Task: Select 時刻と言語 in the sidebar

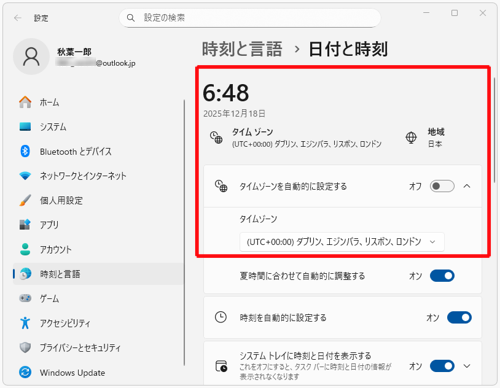Action: (98, 274)
